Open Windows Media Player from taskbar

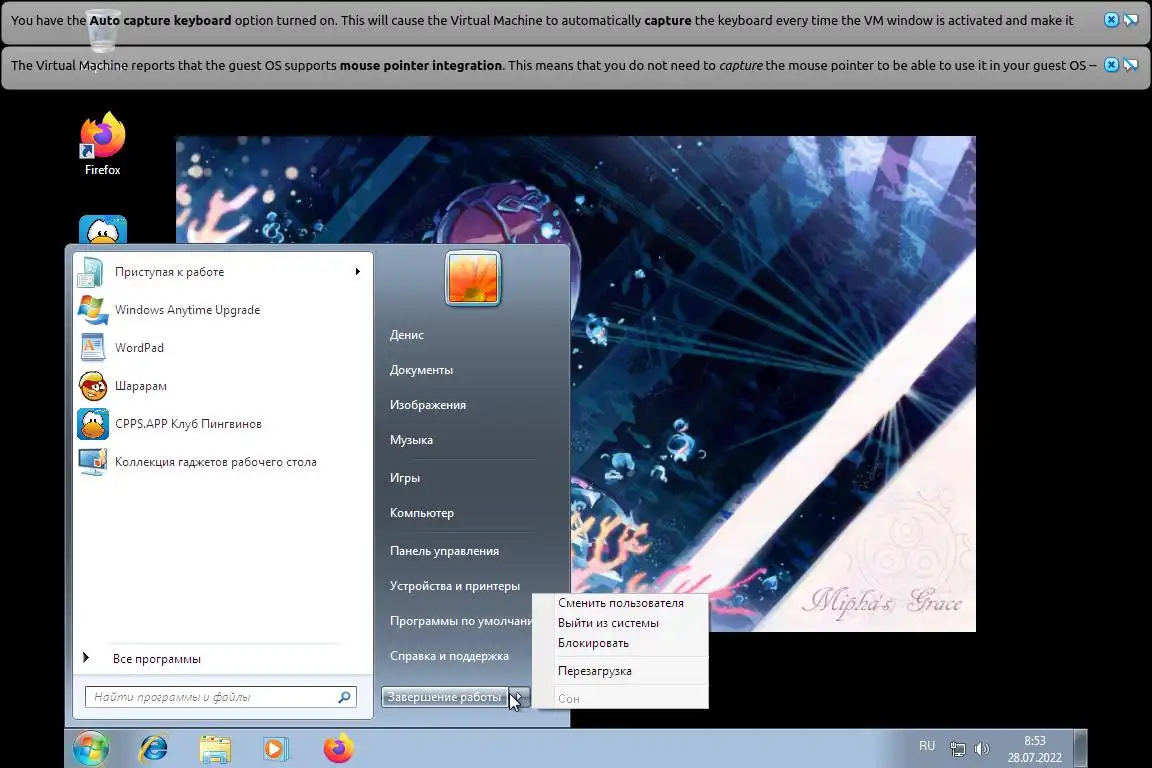coord(276,749)
